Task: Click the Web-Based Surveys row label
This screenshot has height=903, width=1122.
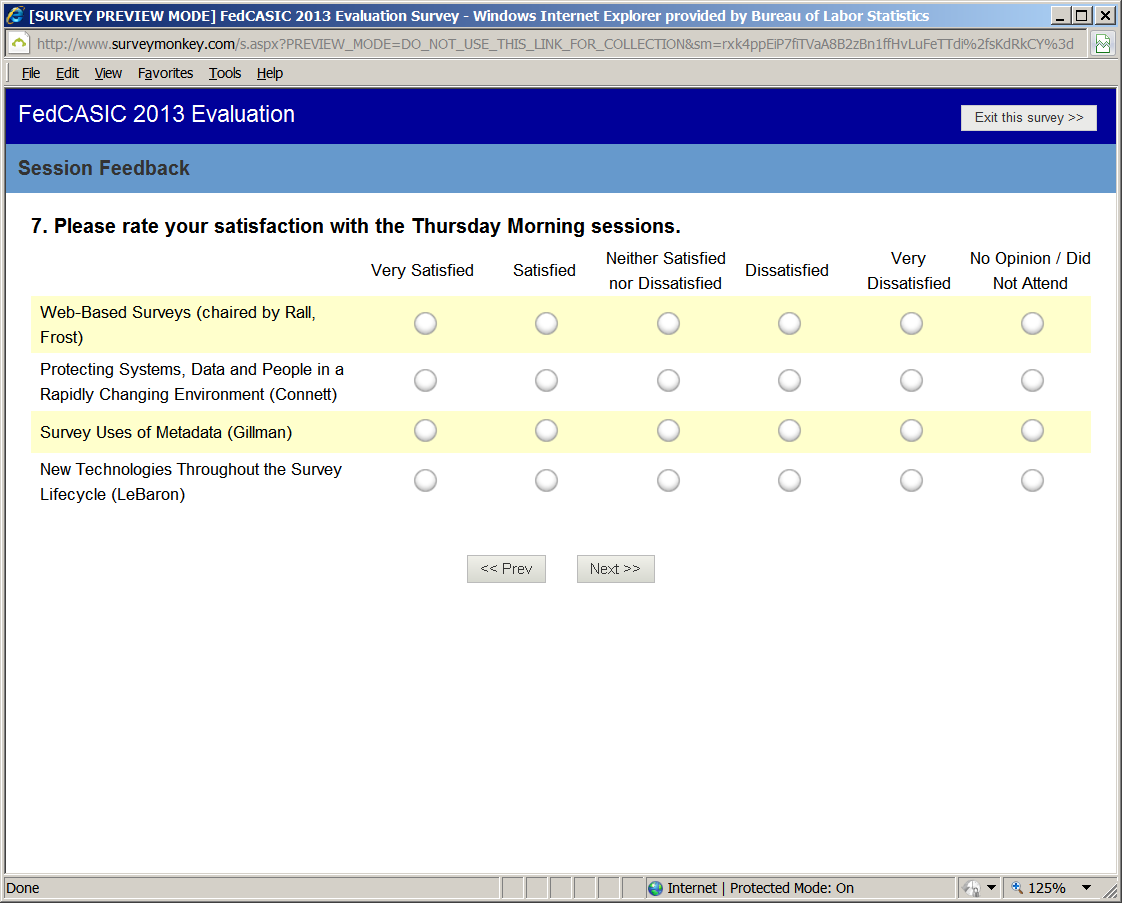Action: point(177,325)
